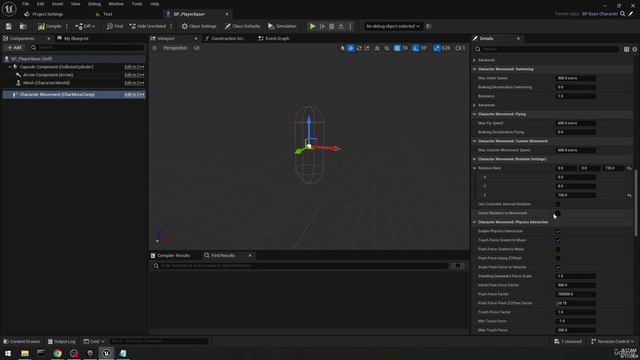The image size is (640, 360).
Task: Click Hide Unrelated in toolbar
Action: (x=148, y=26)
